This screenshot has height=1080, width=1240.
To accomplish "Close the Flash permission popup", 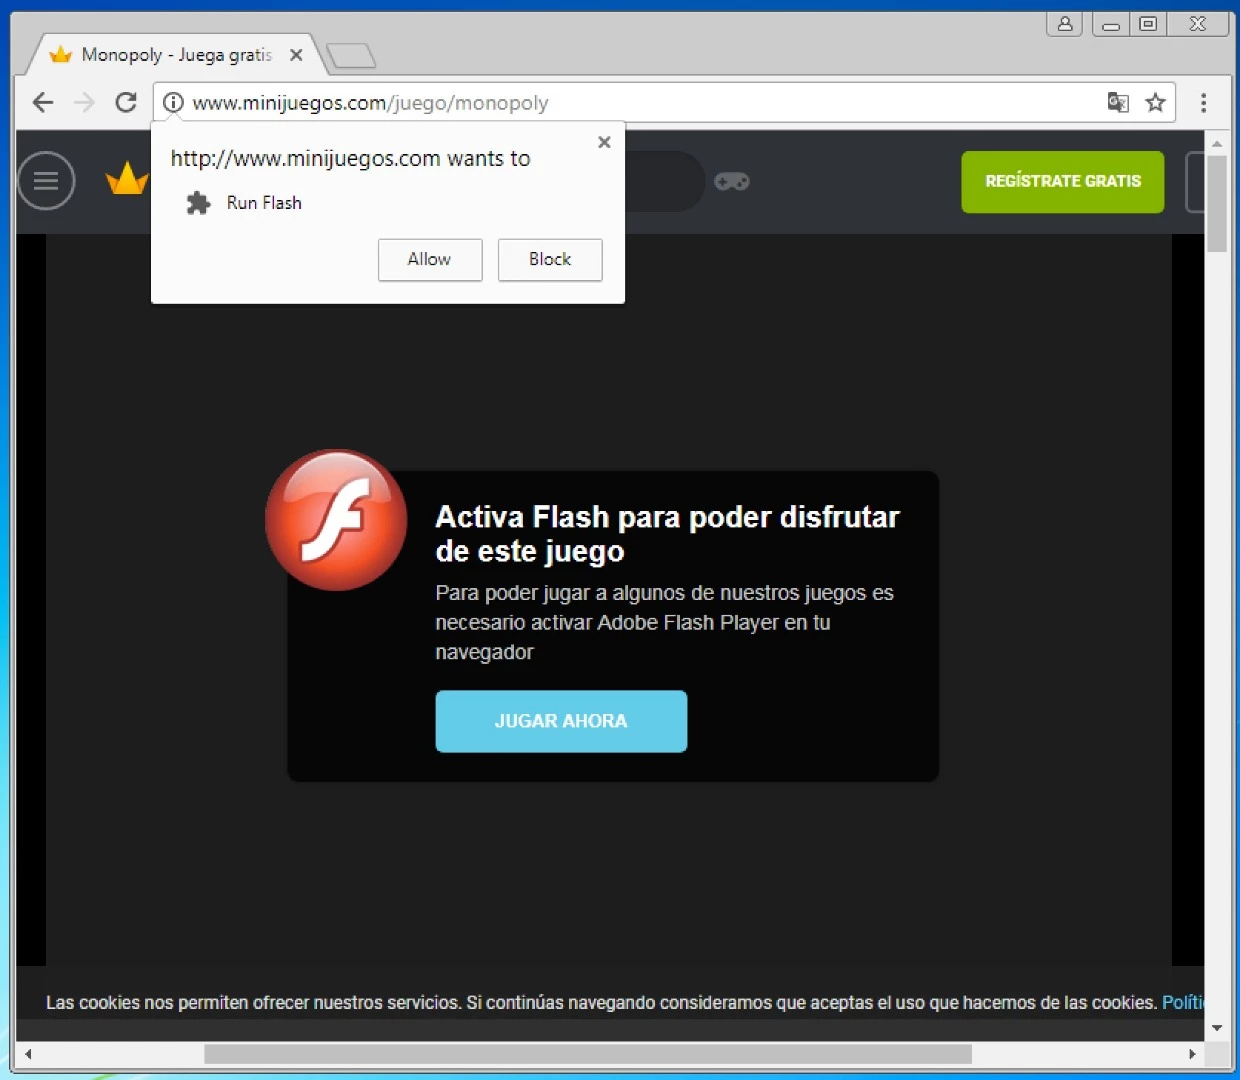I will (x=604, y=142).
